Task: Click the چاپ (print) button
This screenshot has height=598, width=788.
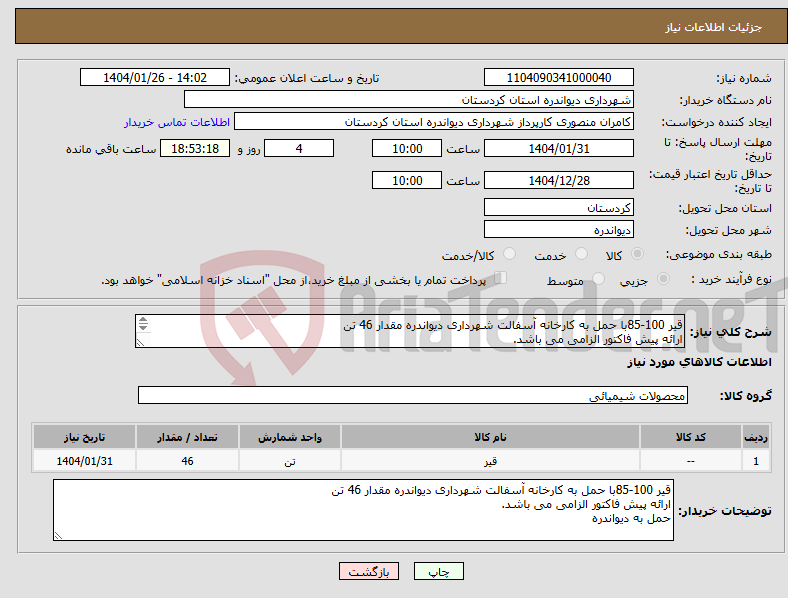Action: point(438,571)
